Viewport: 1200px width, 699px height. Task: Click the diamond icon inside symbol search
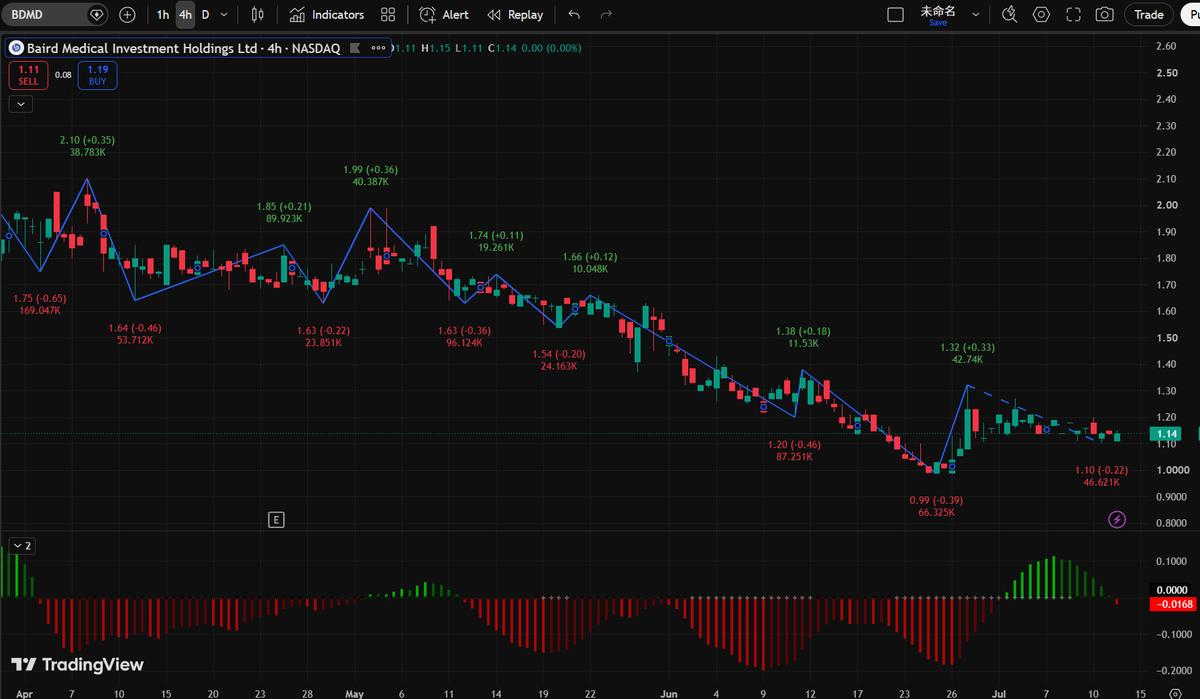96,15
